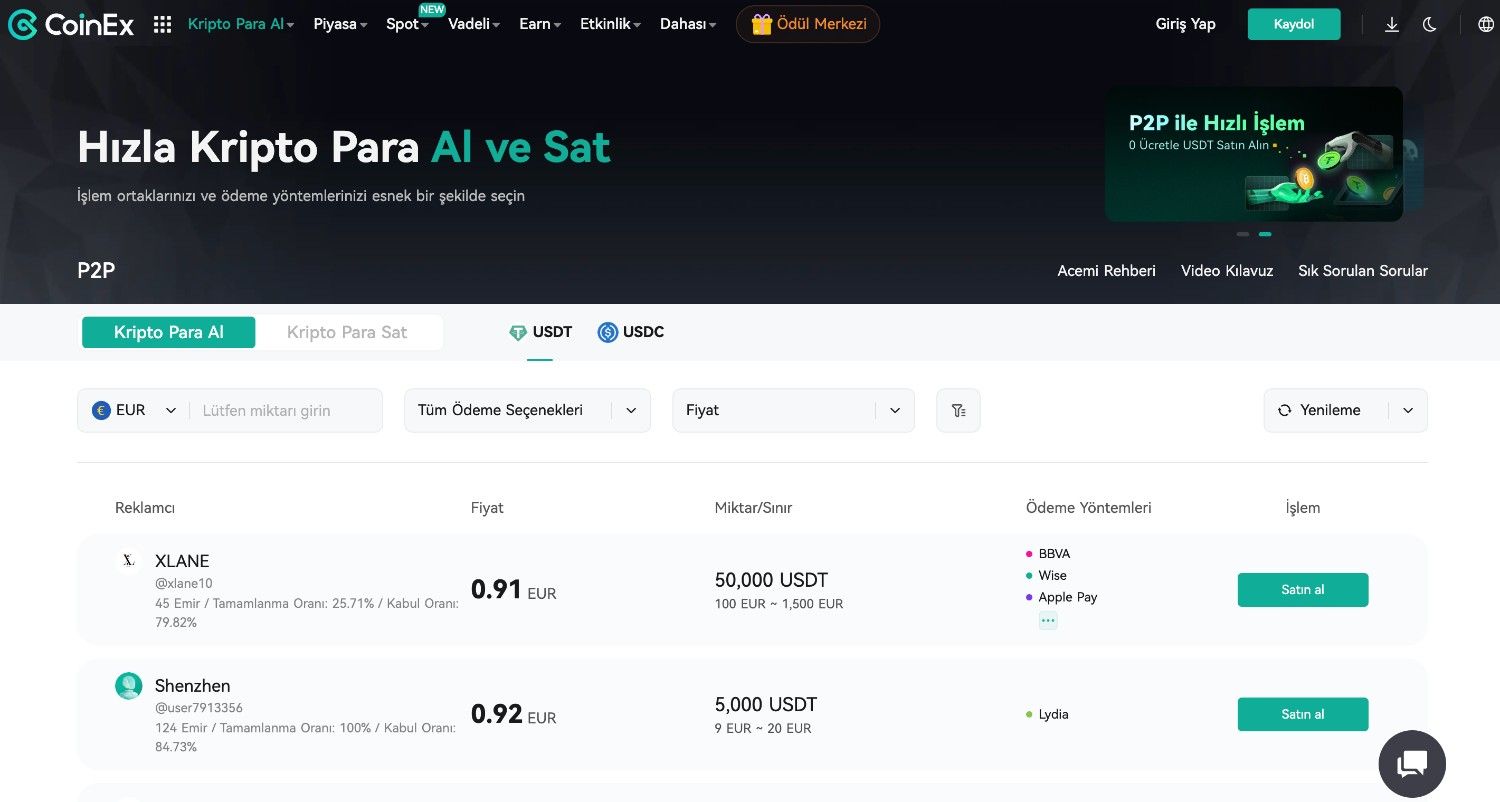Open the apps grid icon beside the logo
The image size is (1500, 802).
click(162, 24)
